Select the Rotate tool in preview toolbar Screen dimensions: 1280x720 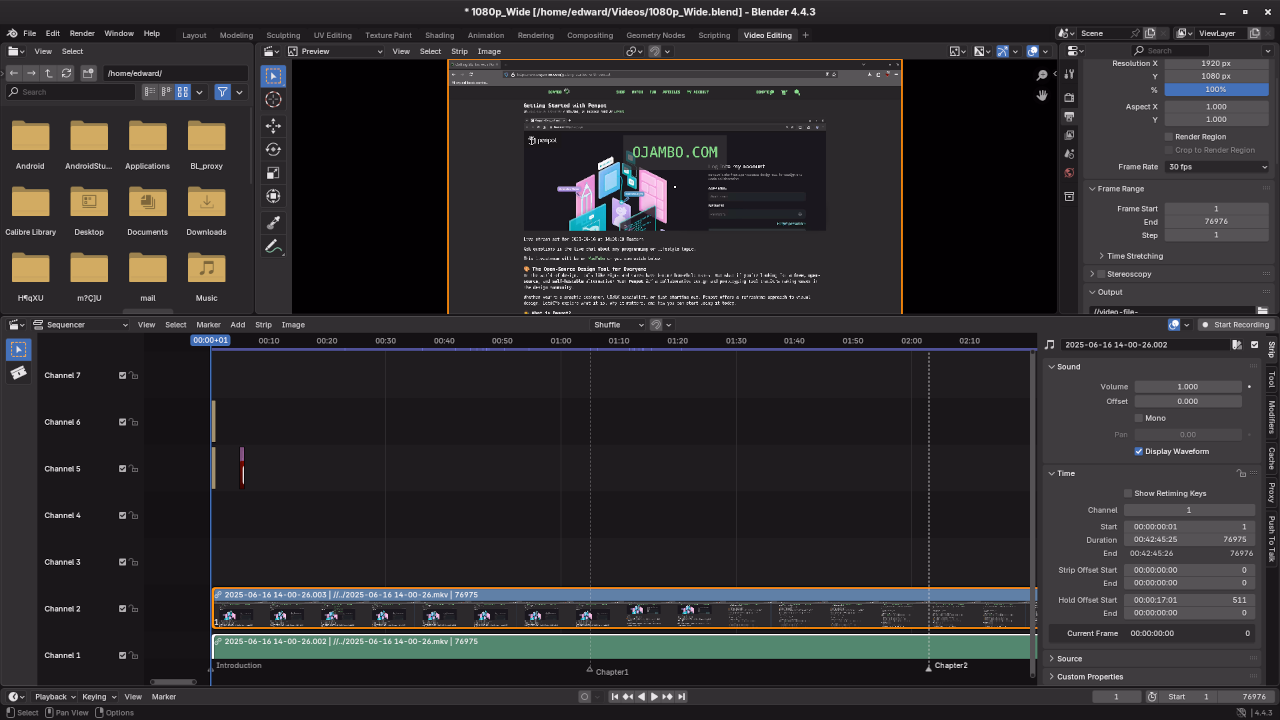pos(273,149)
